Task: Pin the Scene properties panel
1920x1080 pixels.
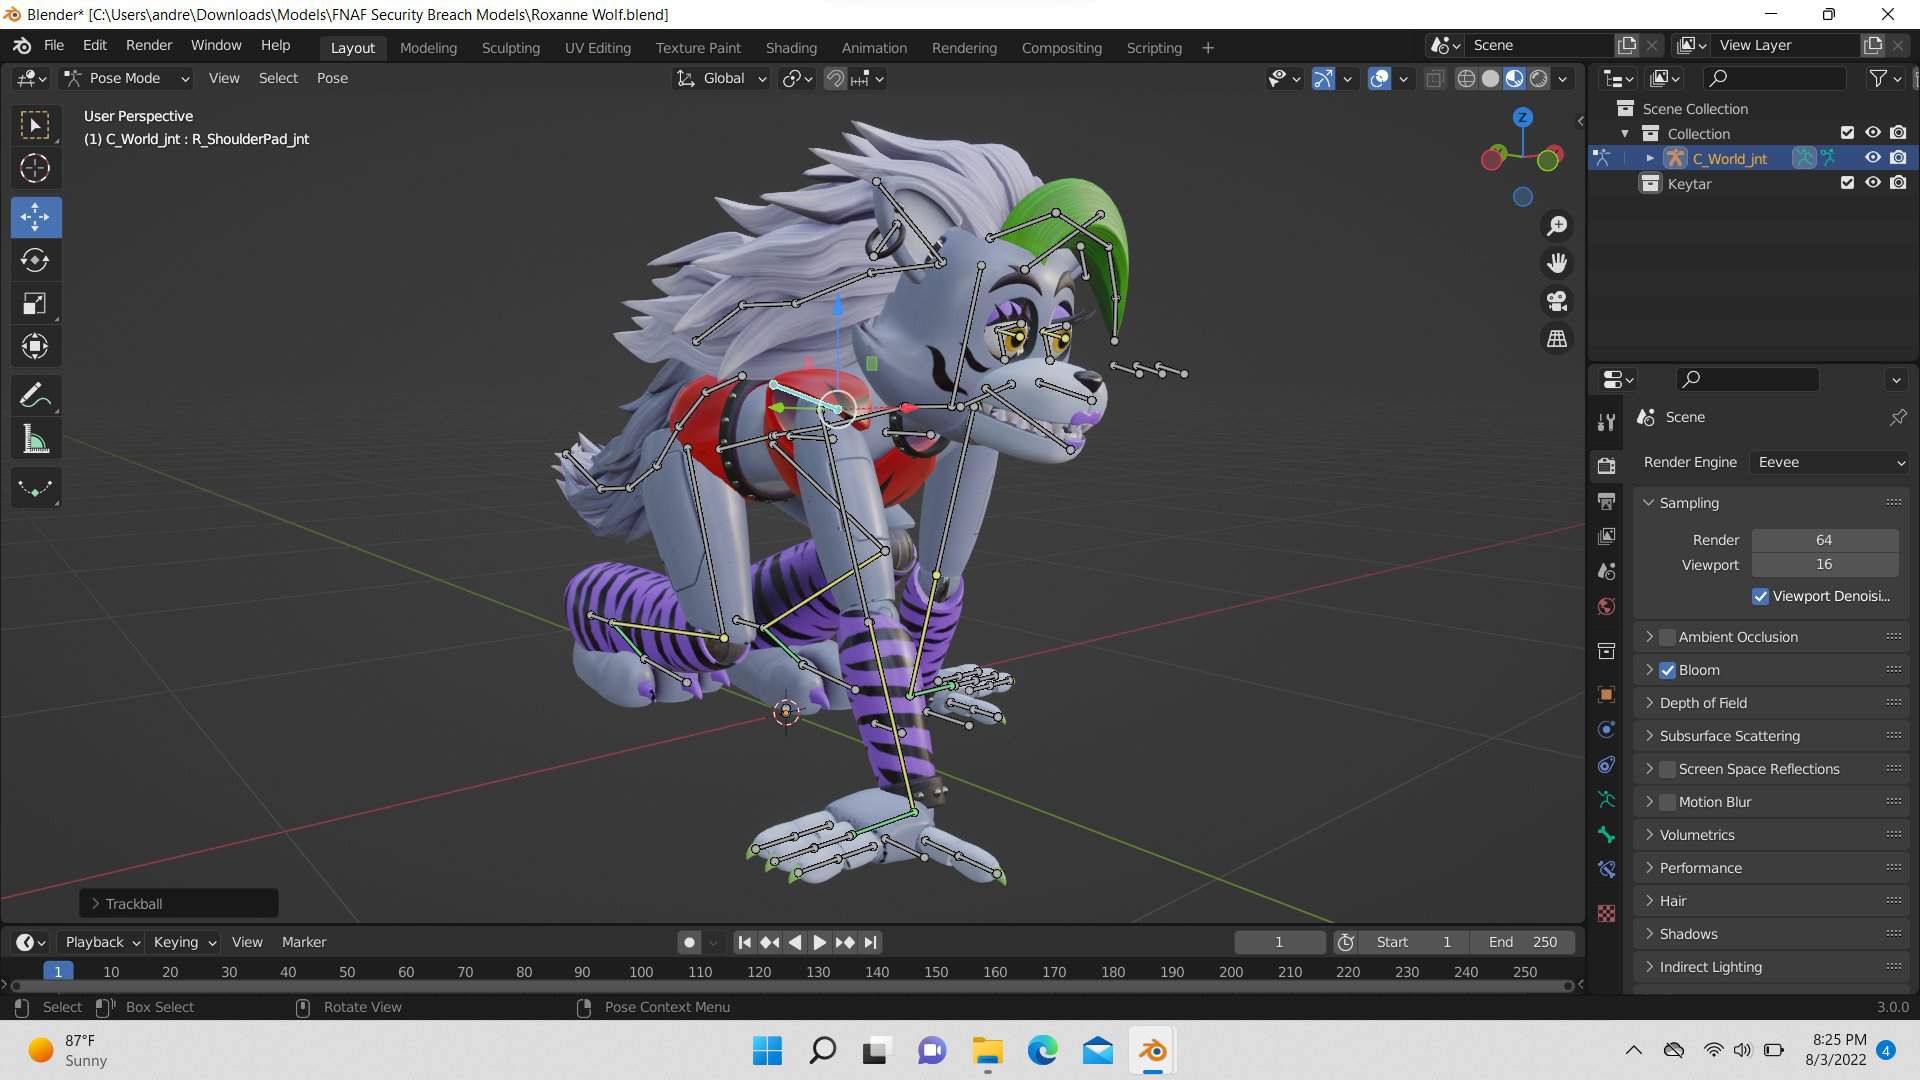Action: click(x=1897, y=417)
